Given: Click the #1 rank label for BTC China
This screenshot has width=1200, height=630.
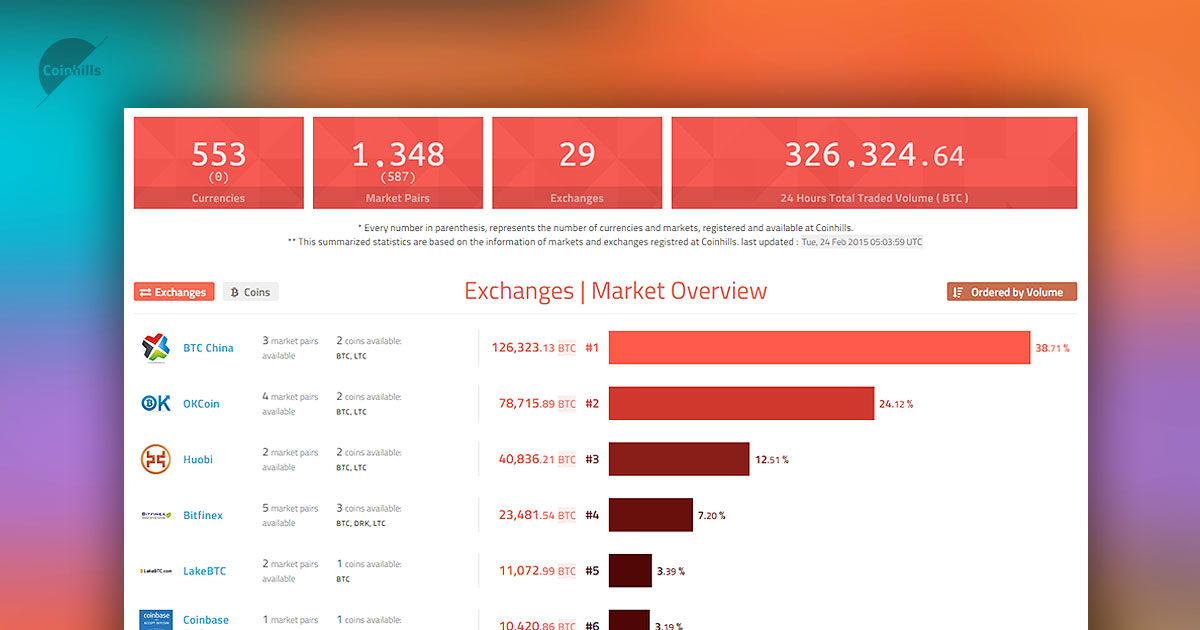Looking at the screenshot, I should pyautogui.click(x=592, y=348).
